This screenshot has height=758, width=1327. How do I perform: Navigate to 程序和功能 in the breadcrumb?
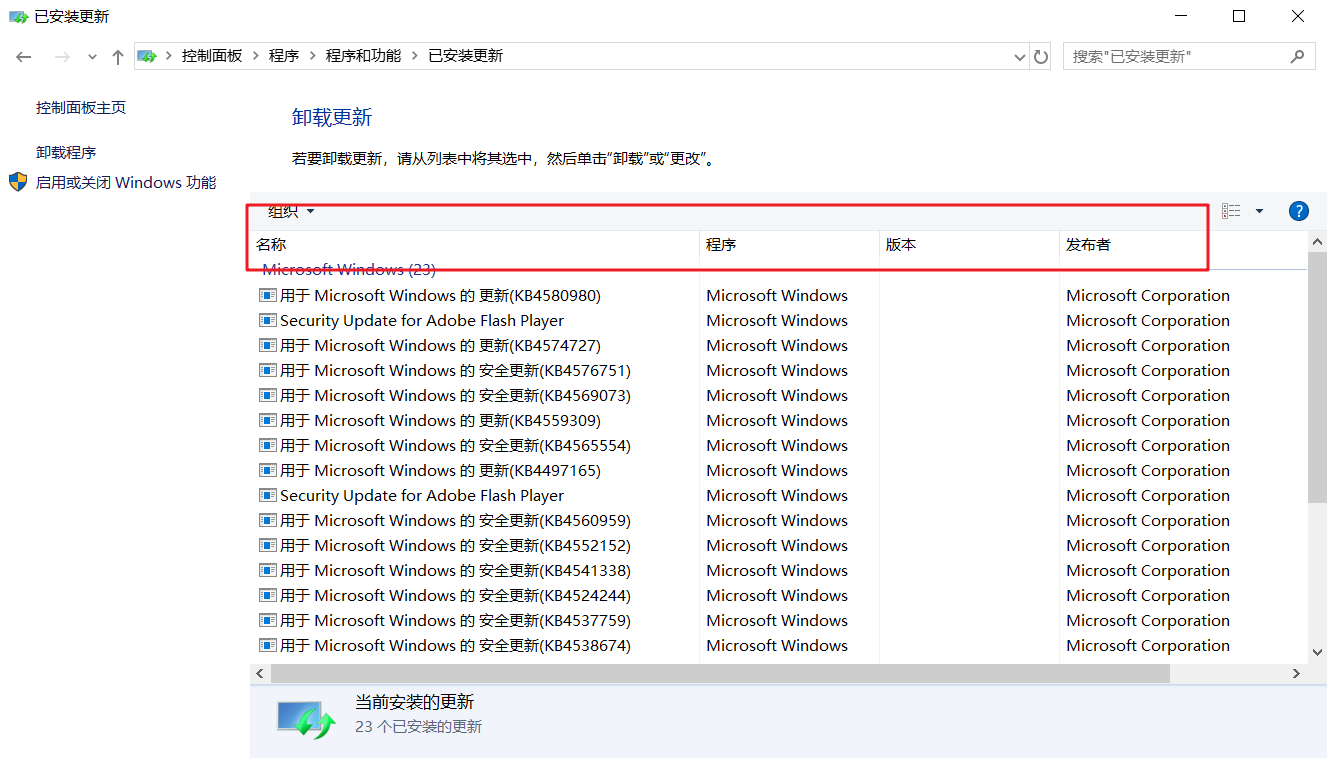(x=363, y=57)
